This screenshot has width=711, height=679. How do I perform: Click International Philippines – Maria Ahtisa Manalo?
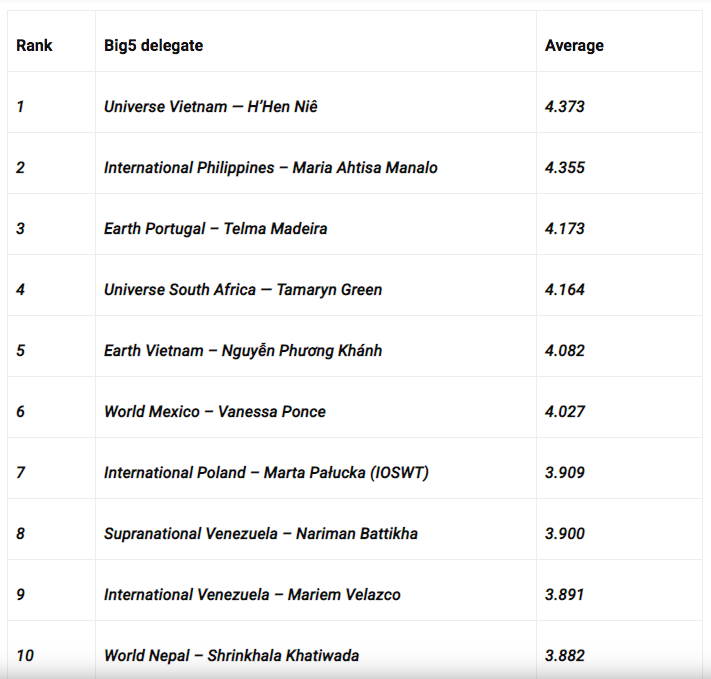click(270, 167)
